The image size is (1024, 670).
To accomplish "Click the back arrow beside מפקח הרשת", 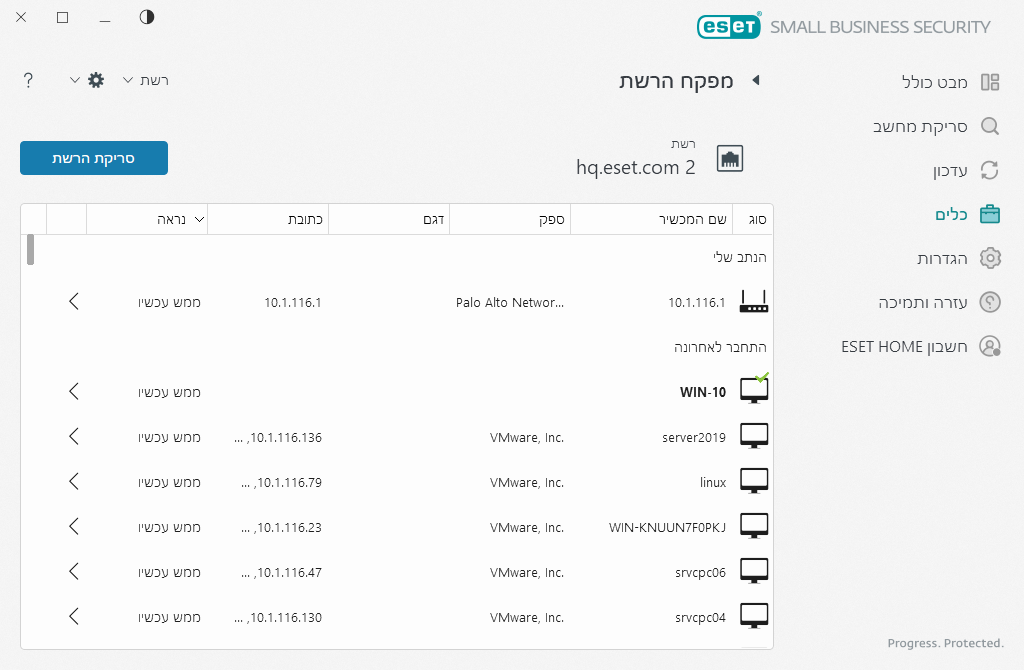I will [756, 80].
